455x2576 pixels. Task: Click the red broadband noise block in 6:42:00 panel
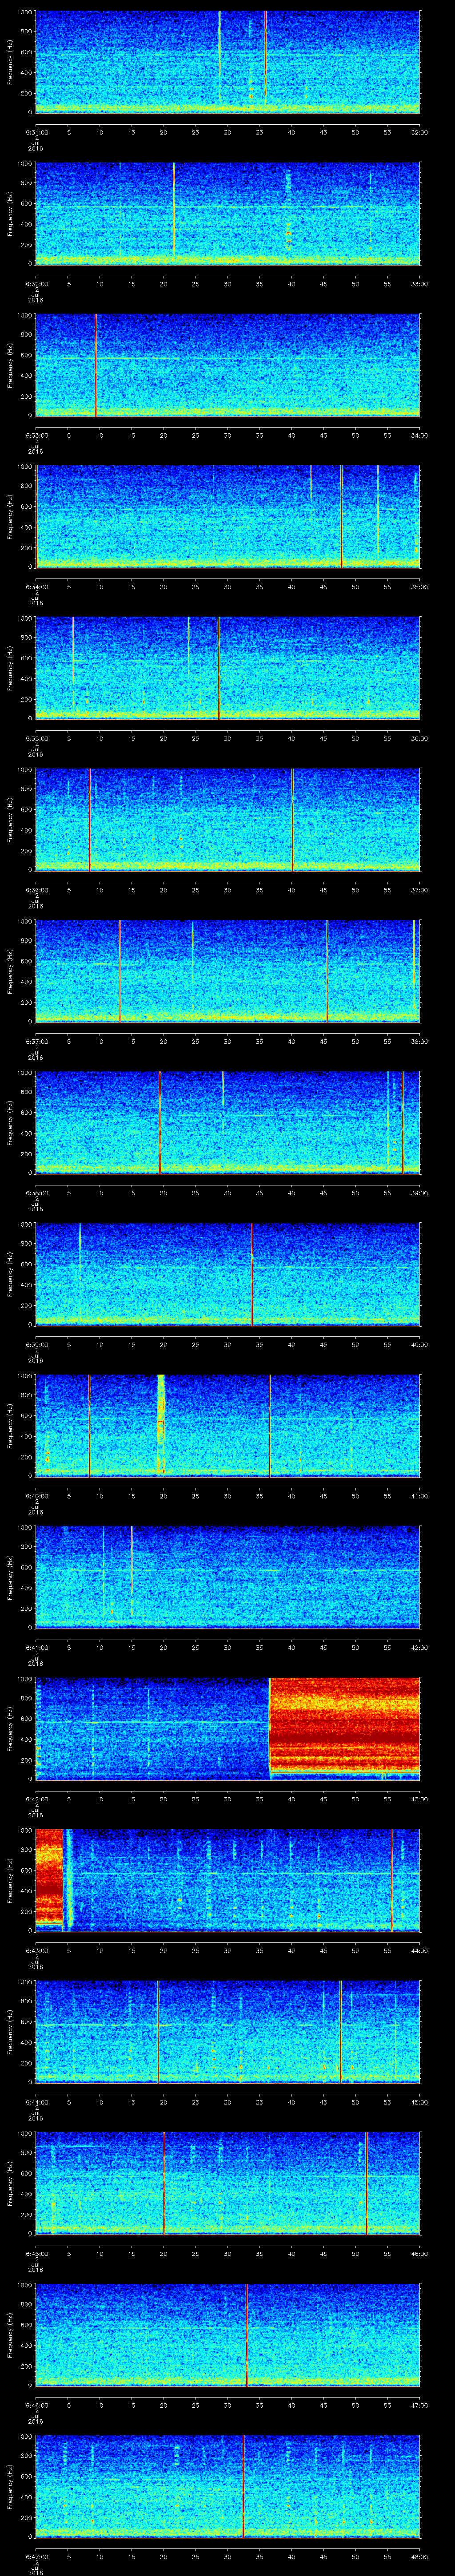[x=345, y=1727]
